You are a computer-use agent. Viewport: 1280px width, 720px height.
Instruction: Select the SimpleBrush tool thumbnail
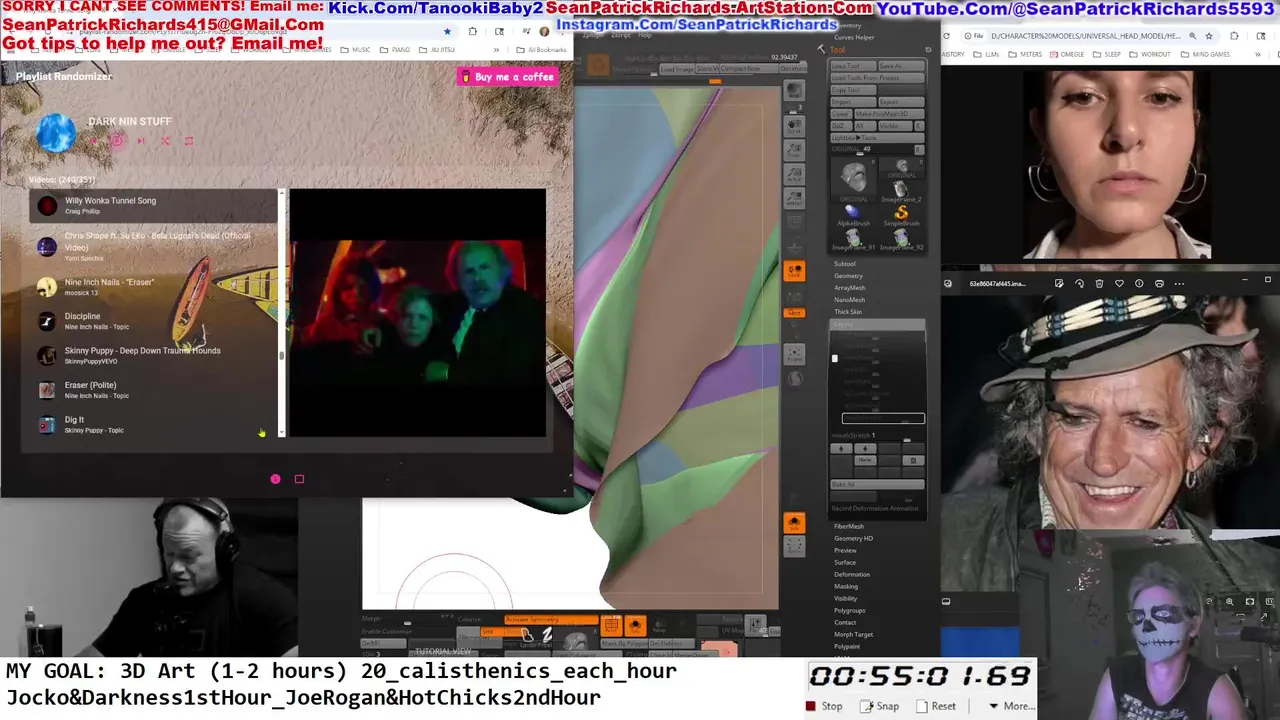[x=901, y=214]
